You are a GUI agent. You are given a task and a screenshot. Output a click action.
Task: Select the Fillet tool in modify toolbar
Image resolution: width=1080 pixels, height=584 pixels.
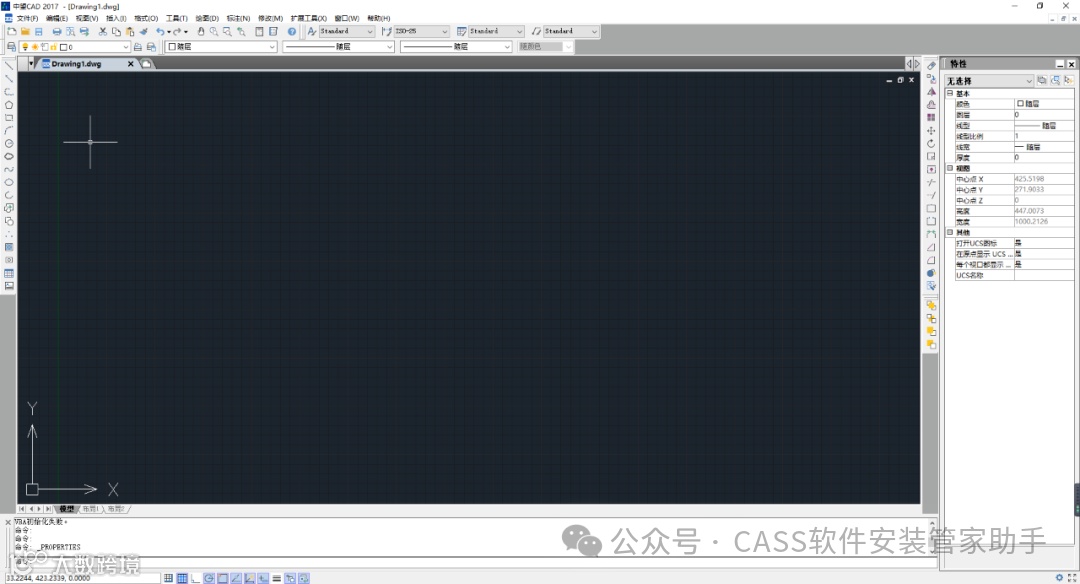coord(931,260)
